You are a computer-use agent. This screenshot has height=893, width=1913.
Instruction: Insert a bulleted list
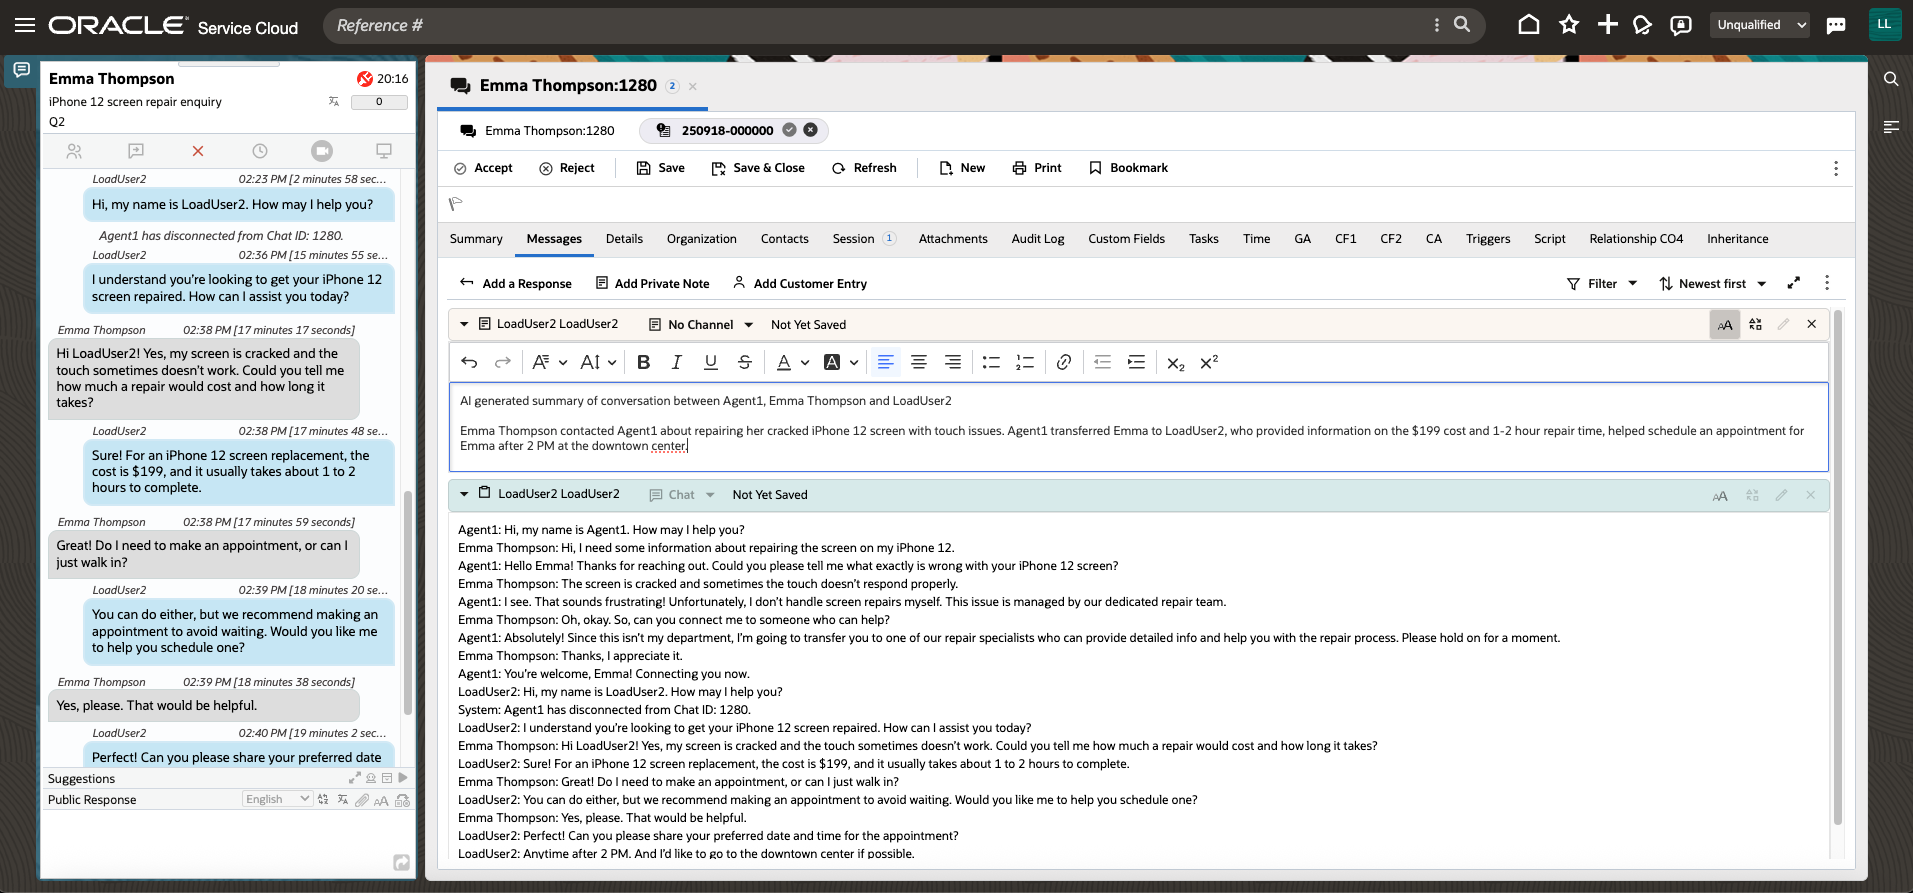coord(991,362)
